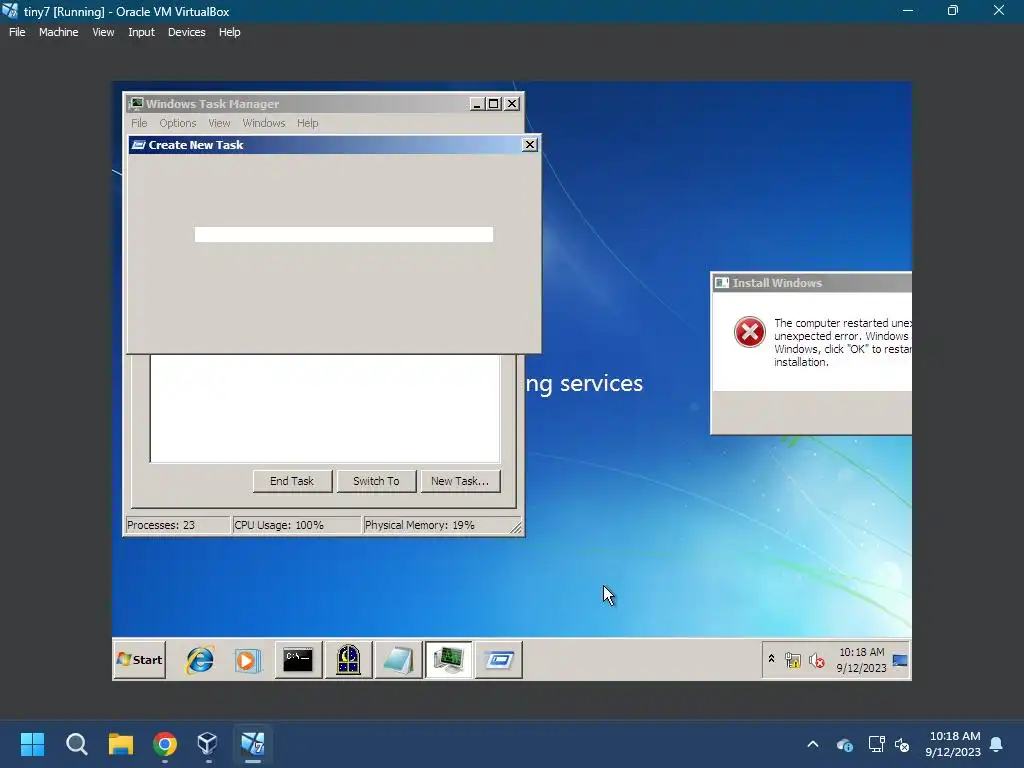Open the guest clock showing 10:18 AM
This screenshot has height=768, width=1024.
[x=861, y=660]
